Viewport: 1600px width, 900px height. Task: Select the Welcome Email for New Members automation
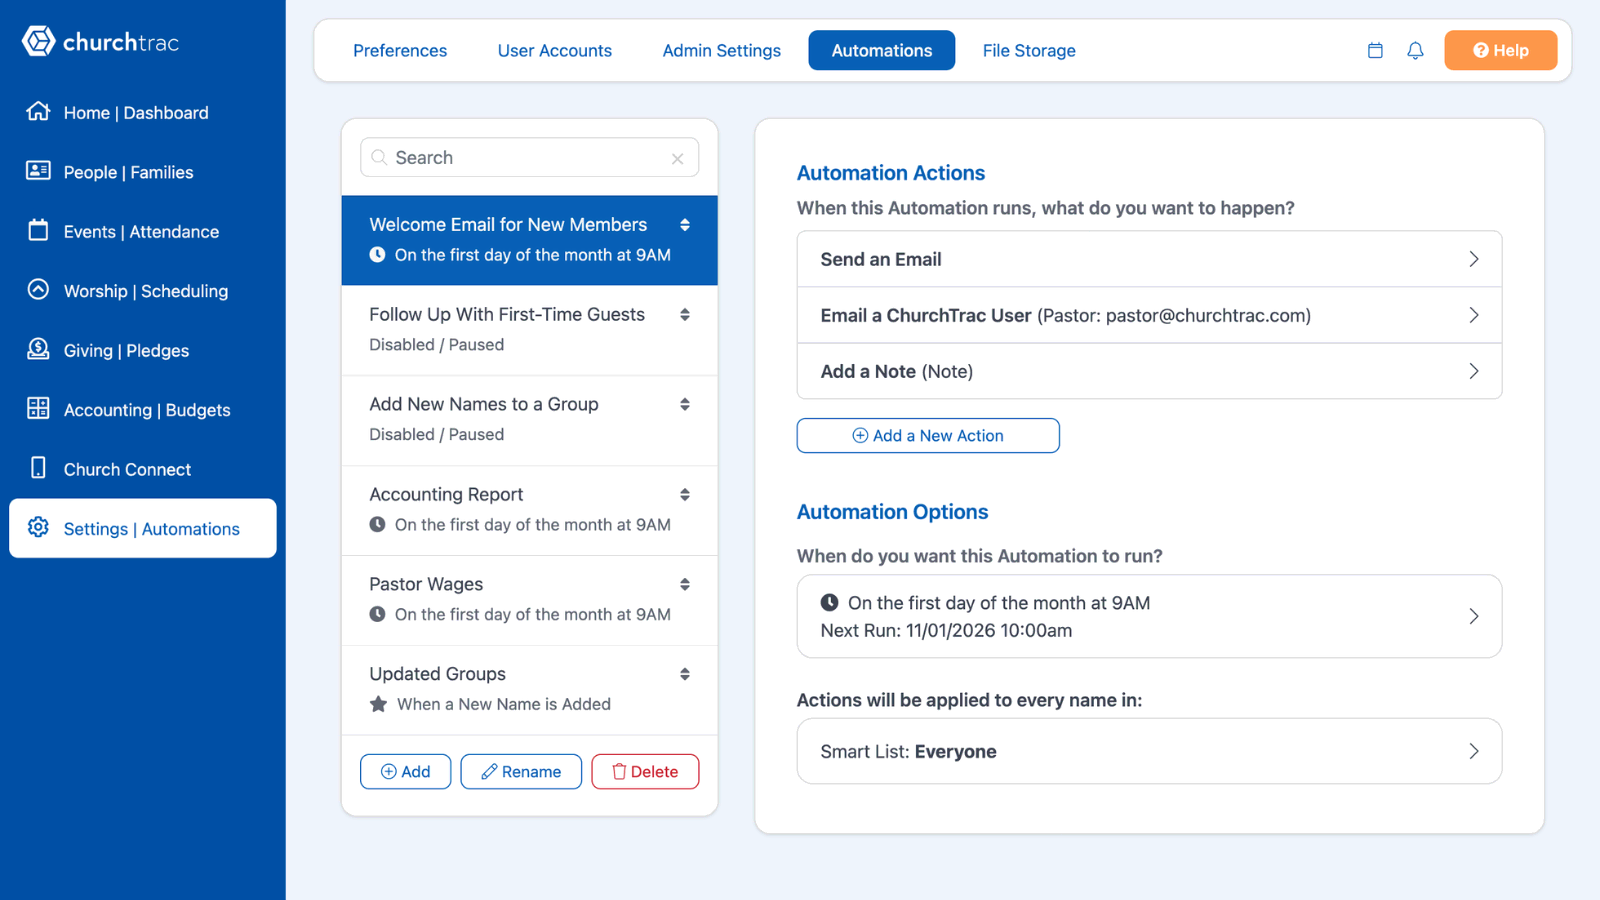[x=529, y=240]
